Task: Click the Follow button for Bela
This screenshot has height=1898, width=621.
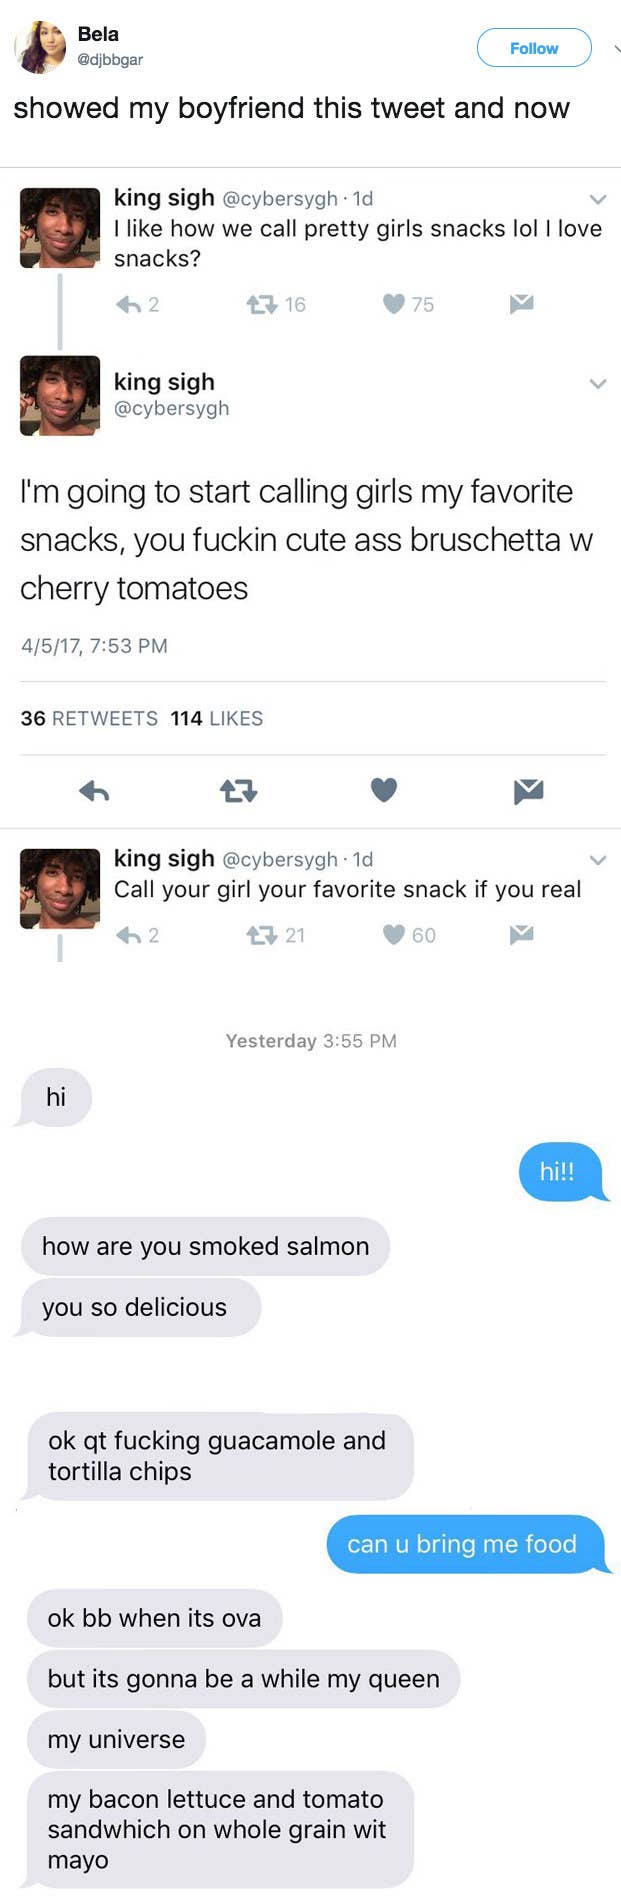Action: pos(534,48)
